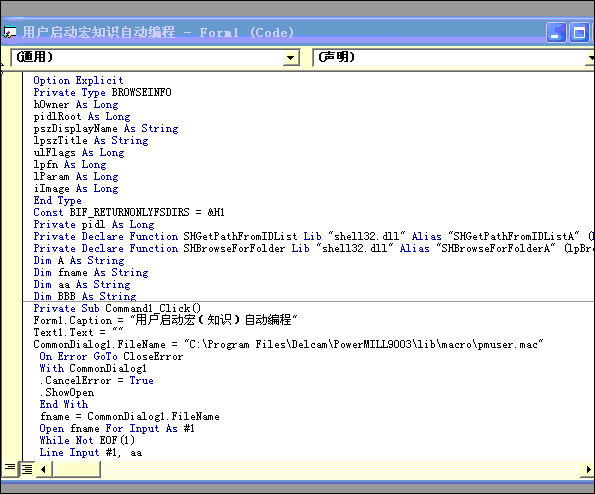Viewport: 595px width, 494px height.
Task: Click the Open fname For Input line
Action: 117,429
